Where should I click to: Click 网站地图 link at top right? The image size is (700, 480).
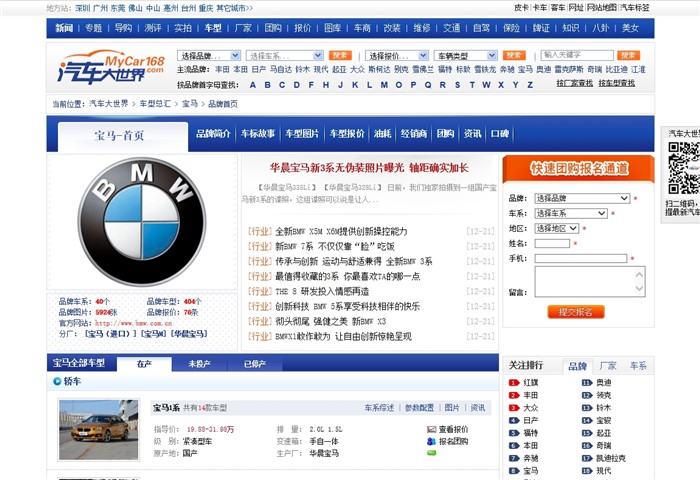point(601,8)
